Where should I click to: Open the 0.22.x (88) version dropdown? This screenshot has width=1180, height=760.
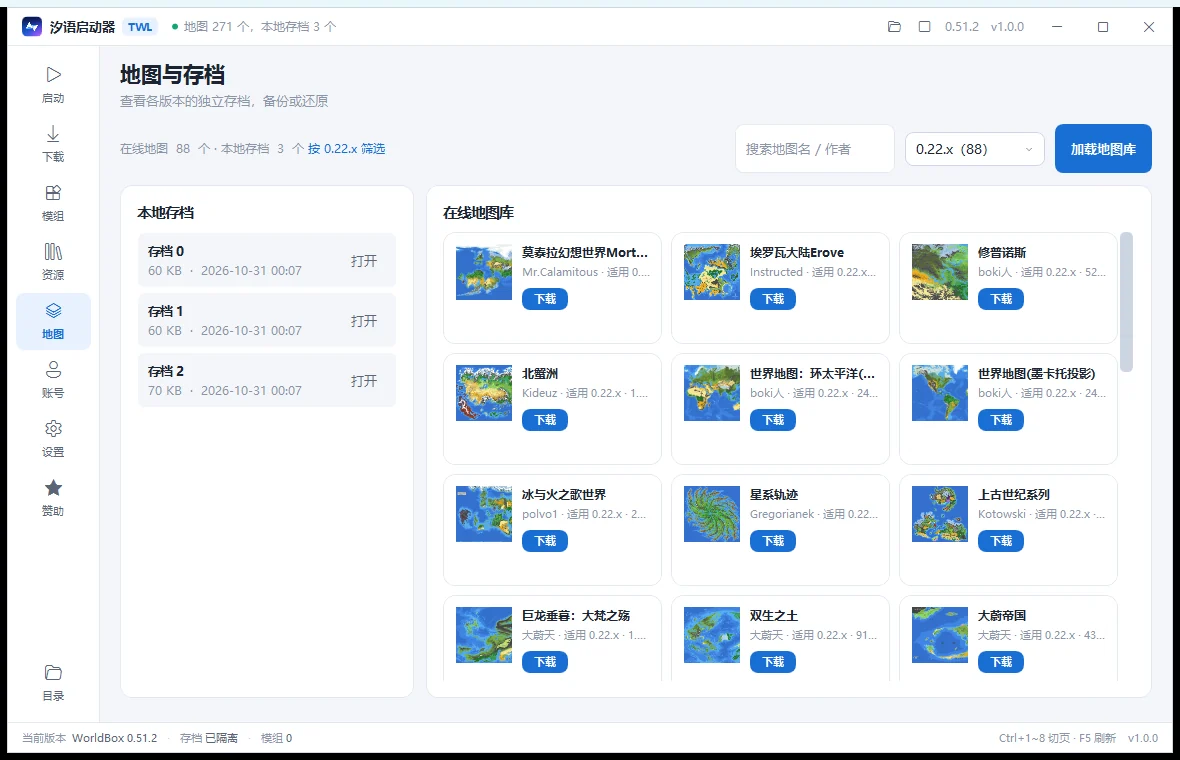tap(975, 149)
